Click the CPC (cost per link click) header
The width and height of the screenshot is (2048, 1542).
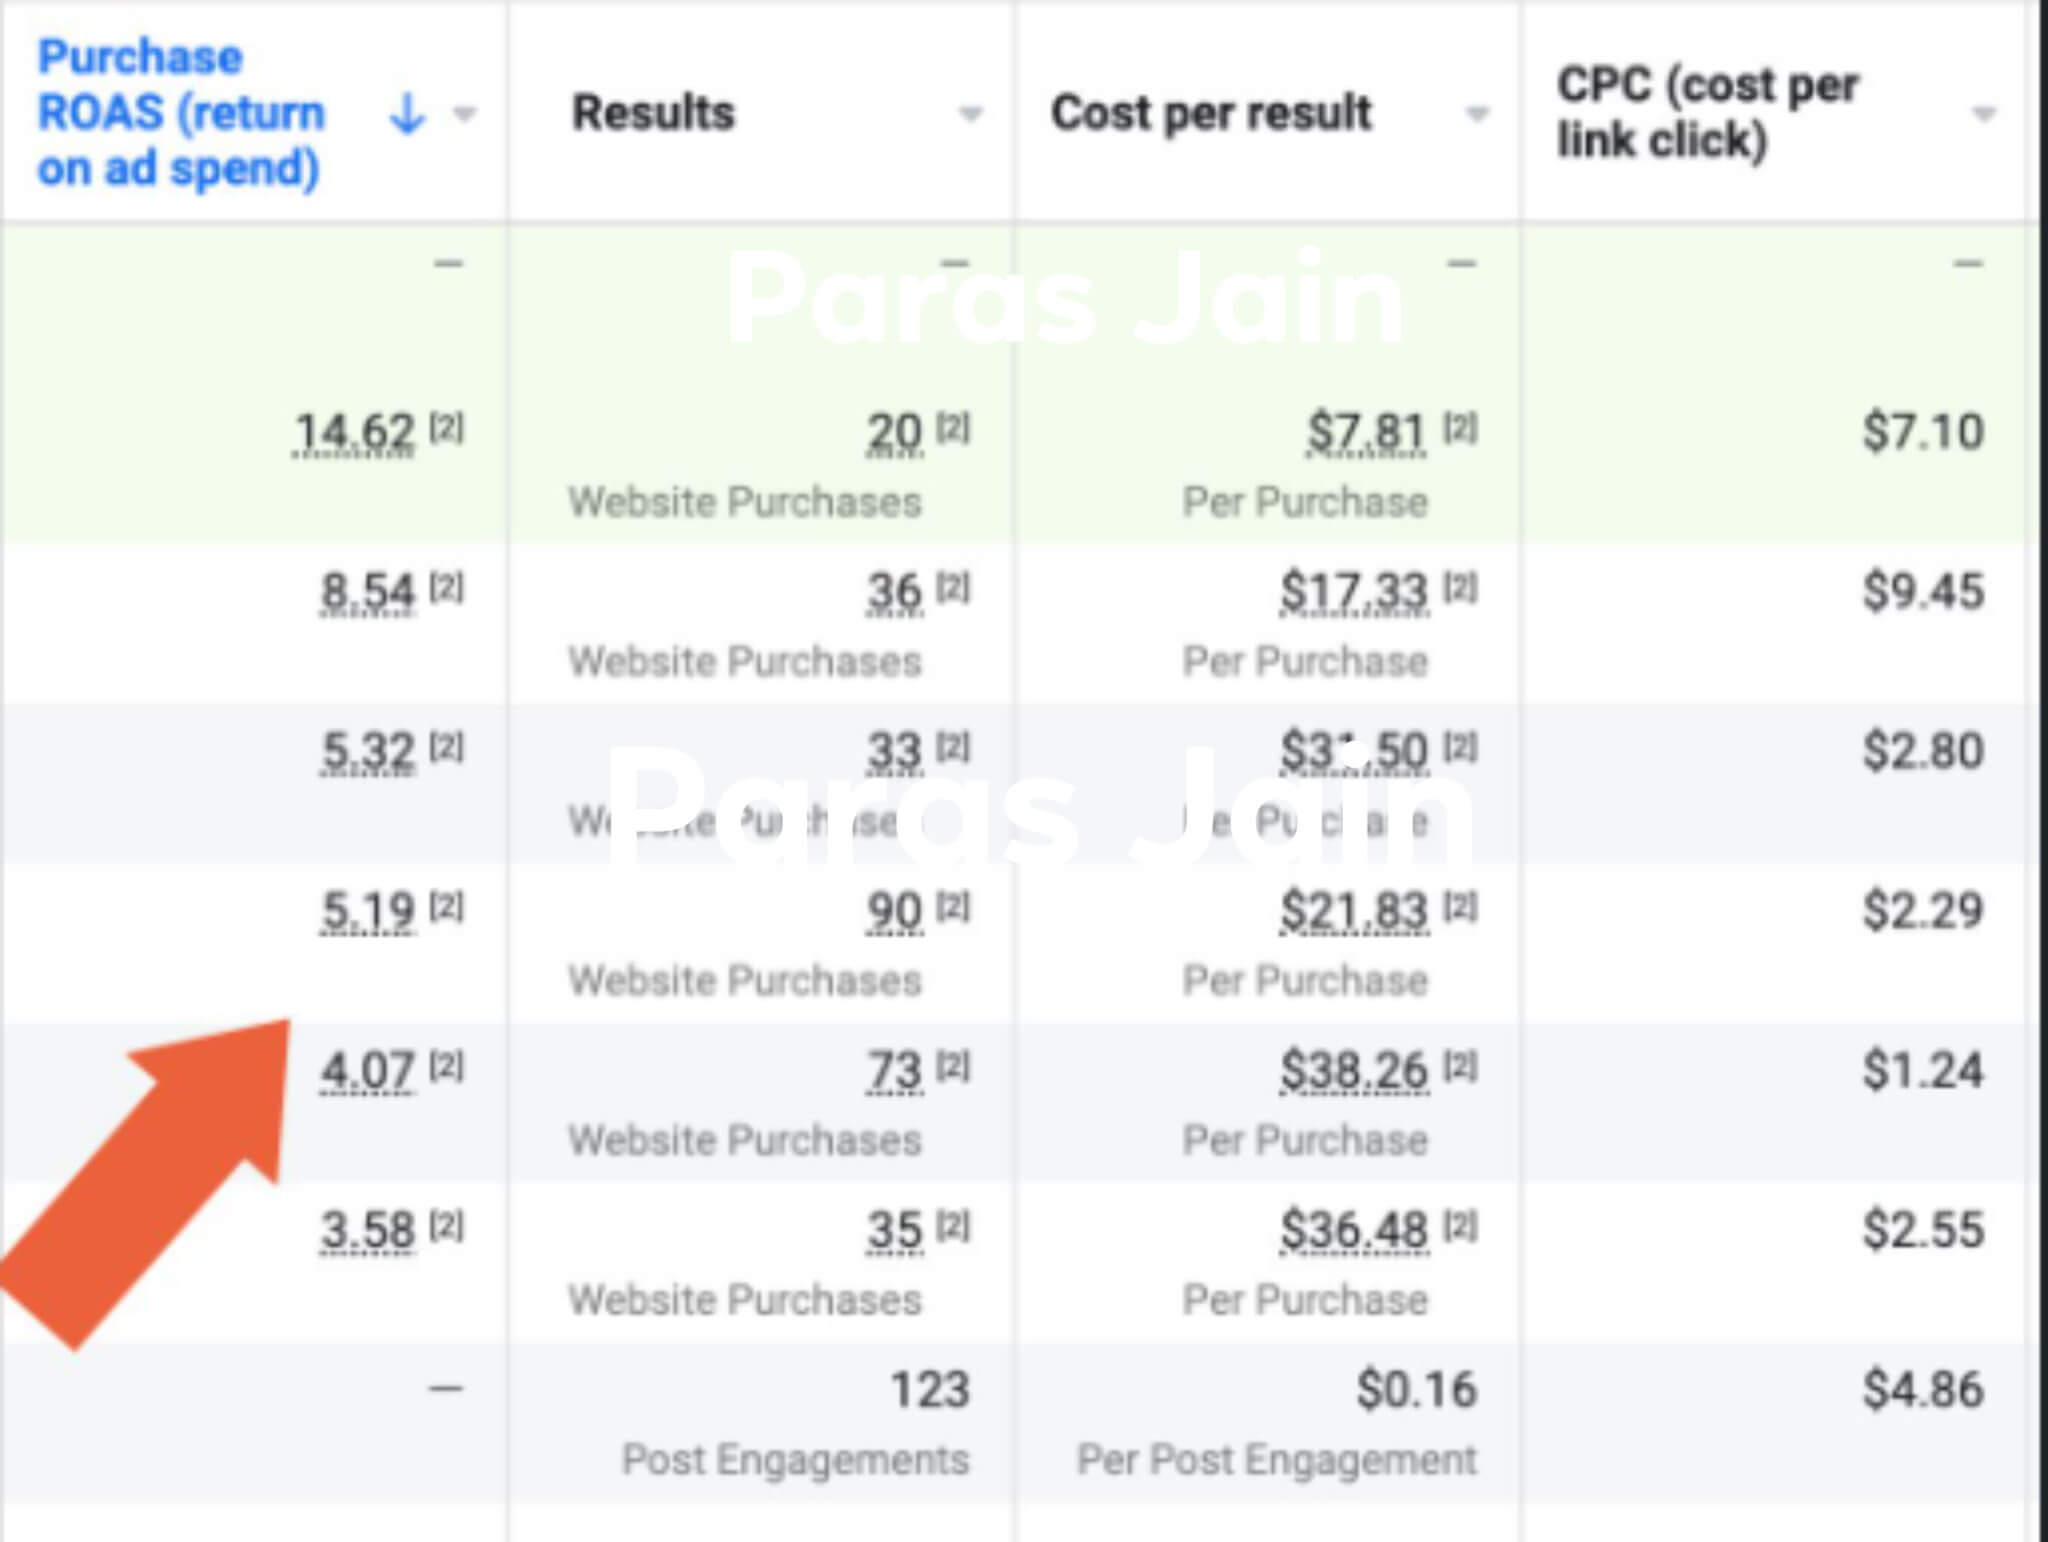(x=1707, y=112)
